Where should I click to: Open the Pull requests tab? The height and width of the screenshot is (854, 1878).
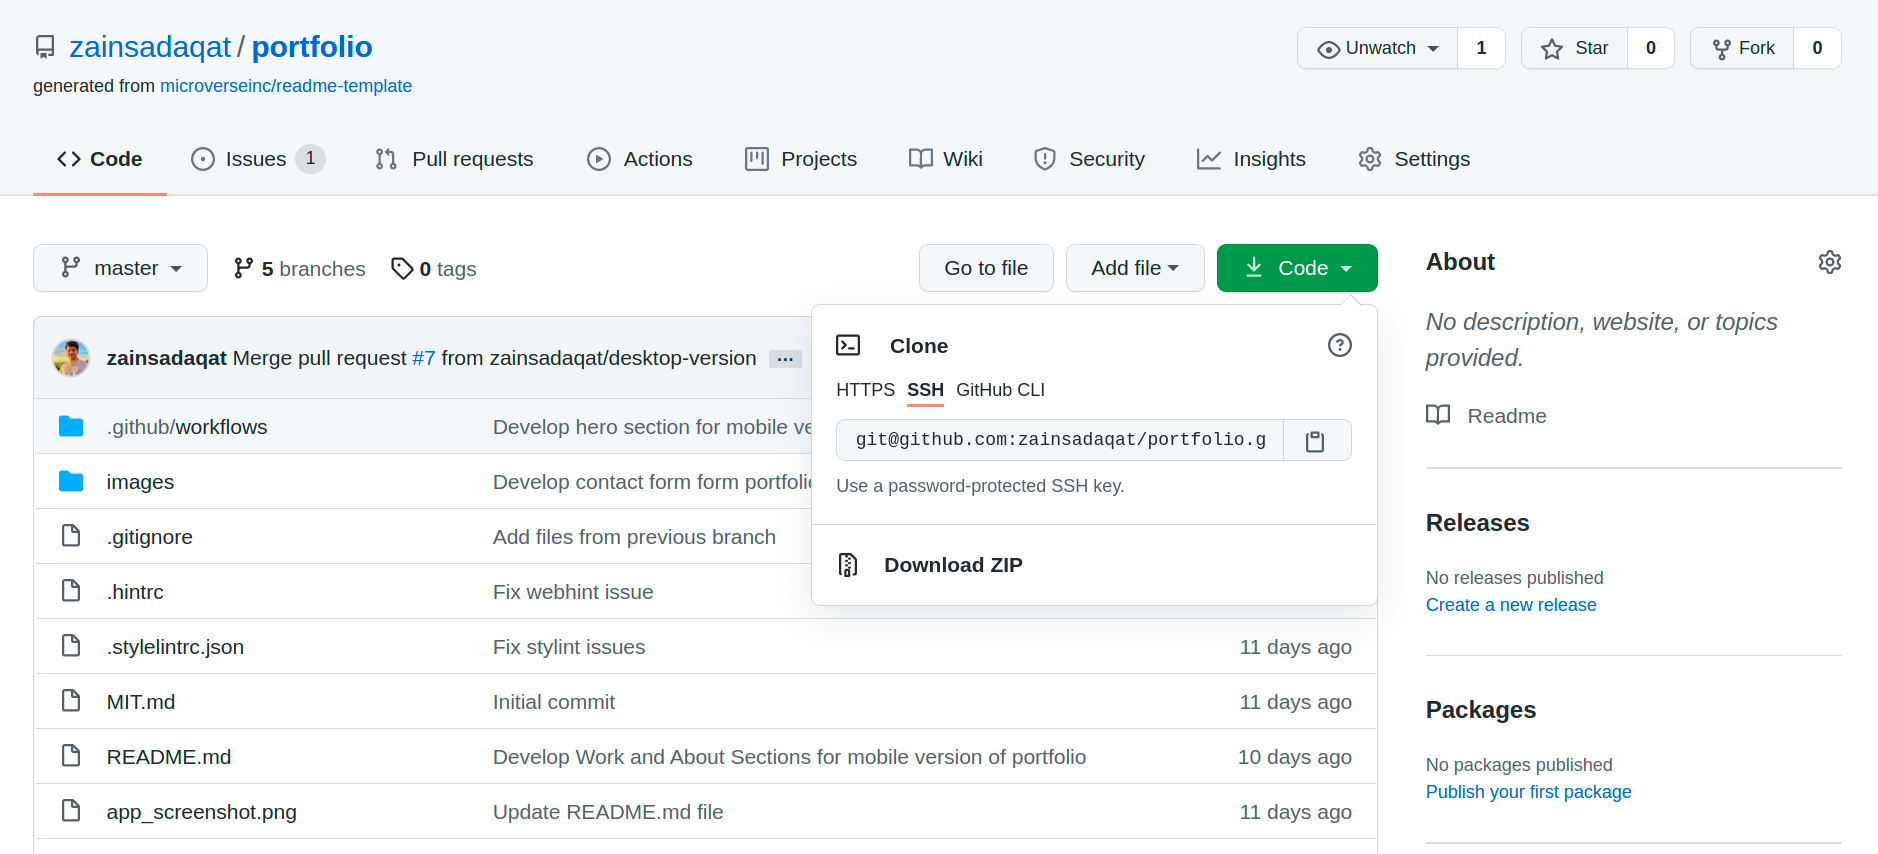(x=454, y=159)
